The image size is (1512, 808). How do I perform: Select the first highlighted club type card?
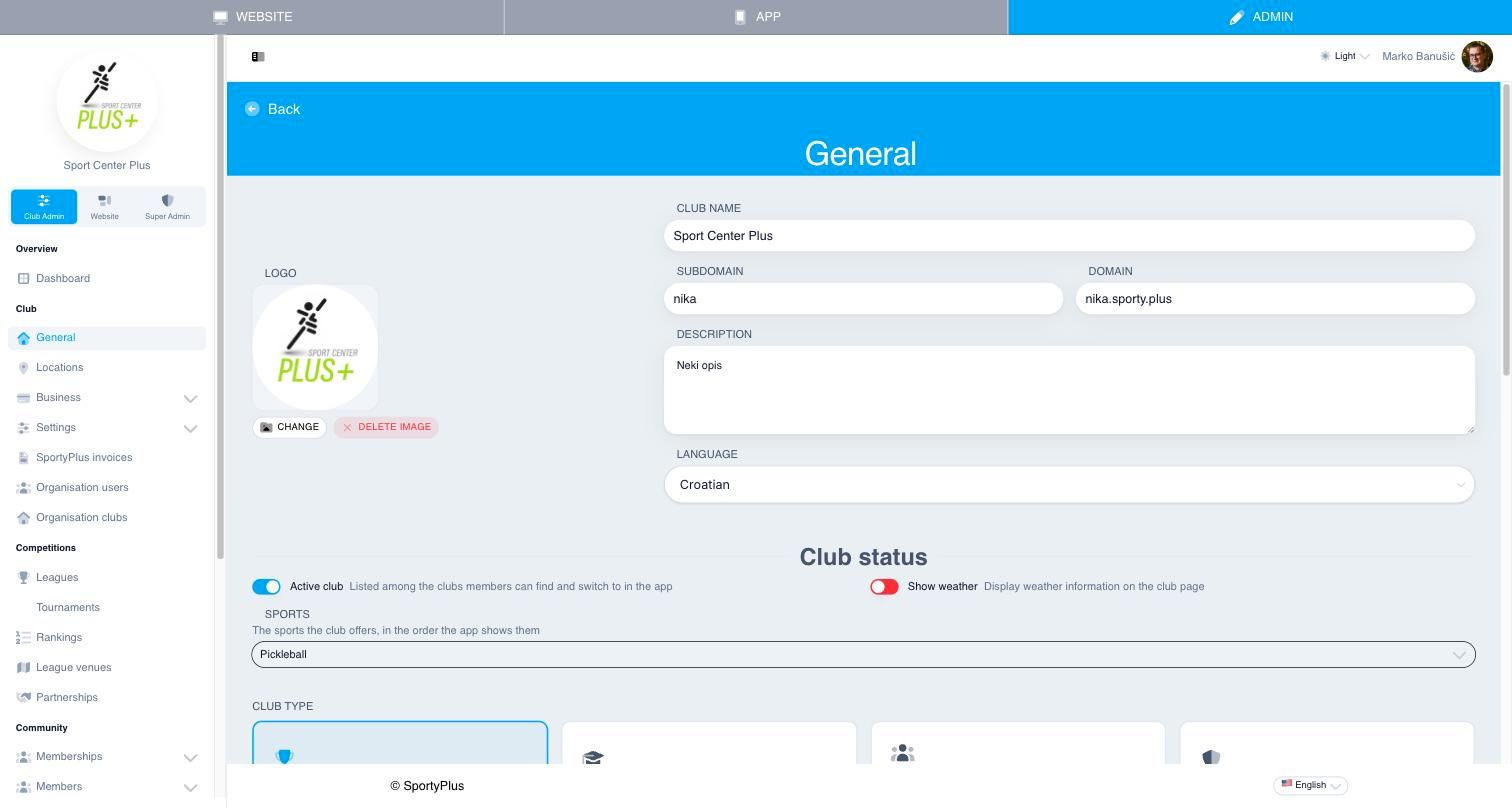click(x=400, y=742)
